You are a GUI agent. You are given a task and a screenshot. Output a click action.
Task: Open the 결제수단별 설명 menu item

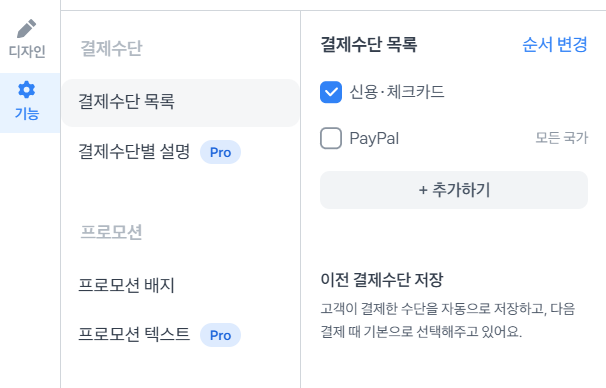[134, 151]
